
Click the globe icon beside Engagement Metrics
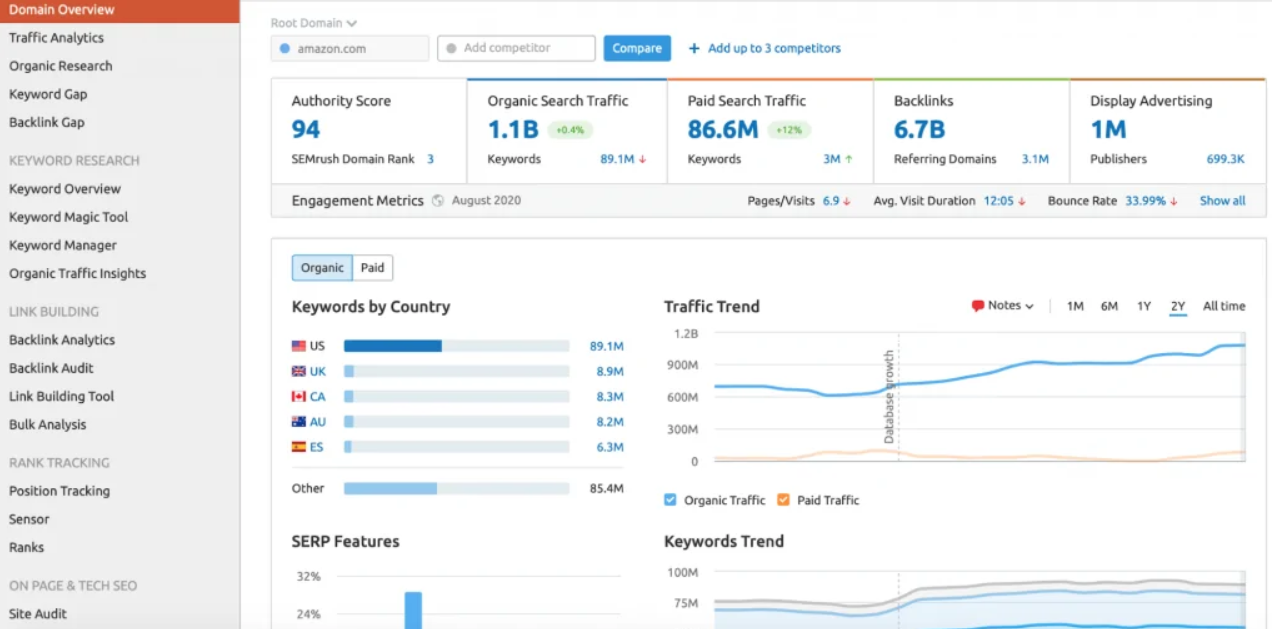coord(438,201)
